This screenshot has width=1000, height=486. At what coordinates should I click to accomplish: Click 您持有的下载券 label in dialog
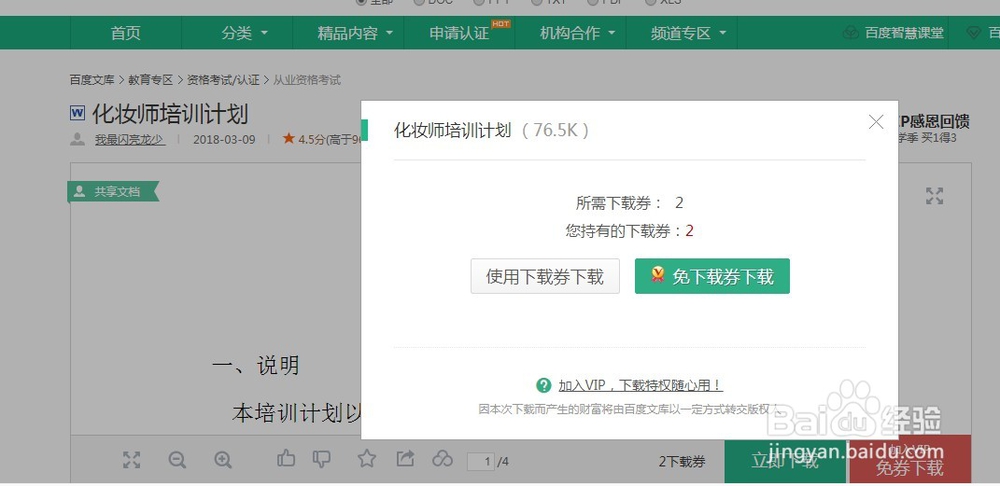click(624, 231)
